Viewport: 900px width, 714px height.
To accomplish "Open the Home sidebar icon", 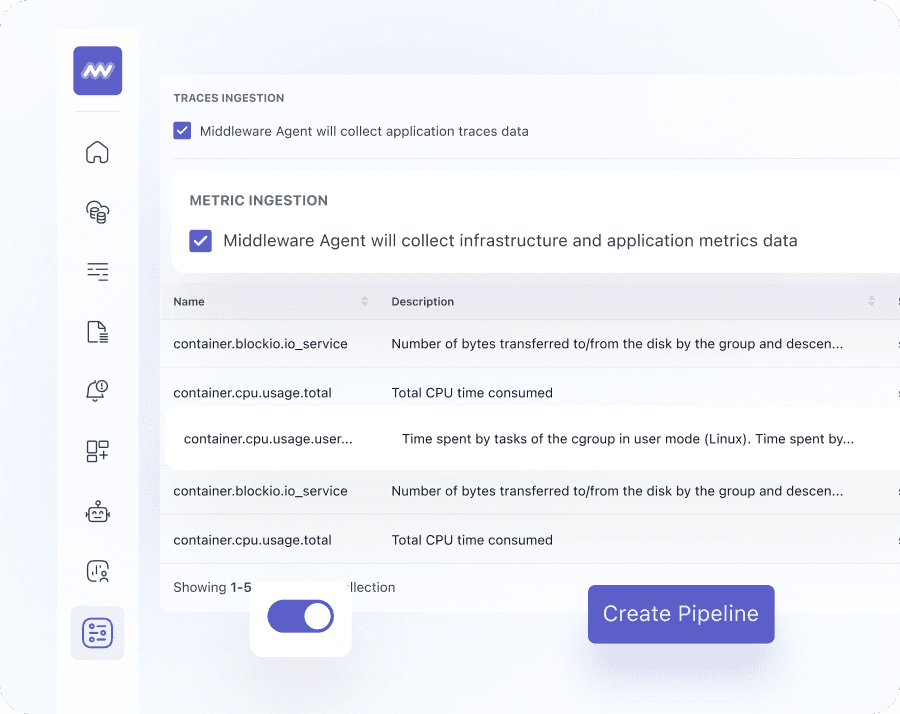I will click(x=97, y=152).
